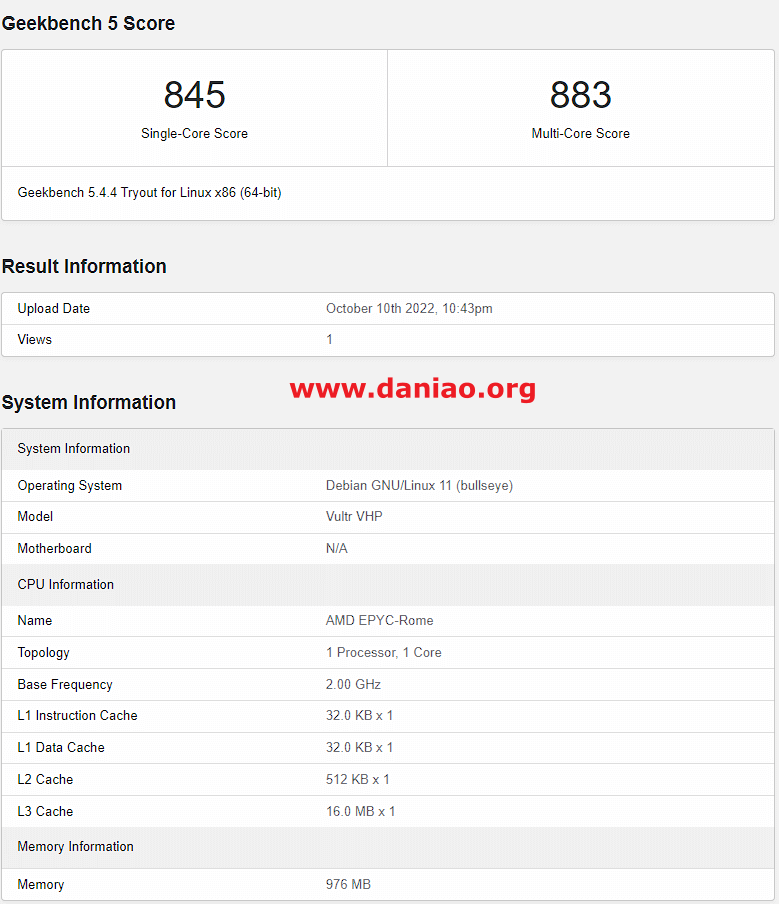Select the 16.0 MB x 1 value
This screenshot has width=779, height=904.
[x=360, y=811]
